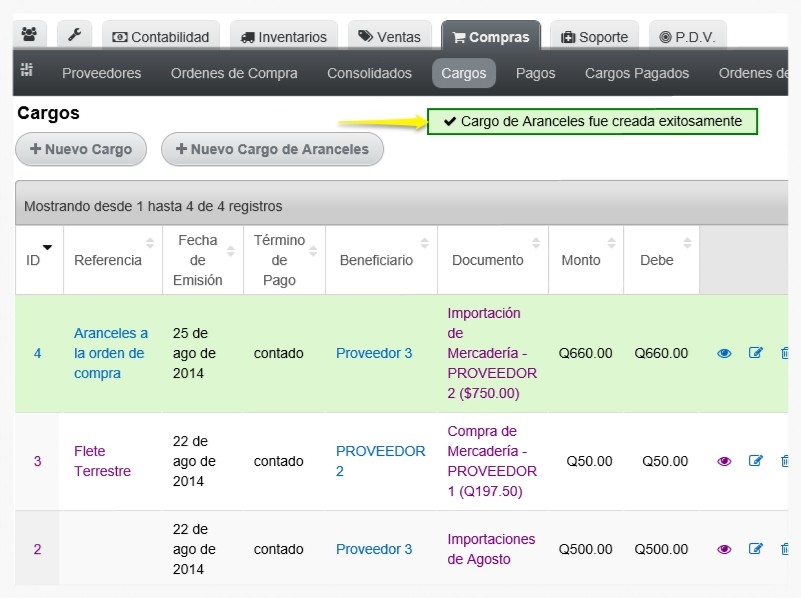Switch to the Contabilidad tab

coord(161,36)
